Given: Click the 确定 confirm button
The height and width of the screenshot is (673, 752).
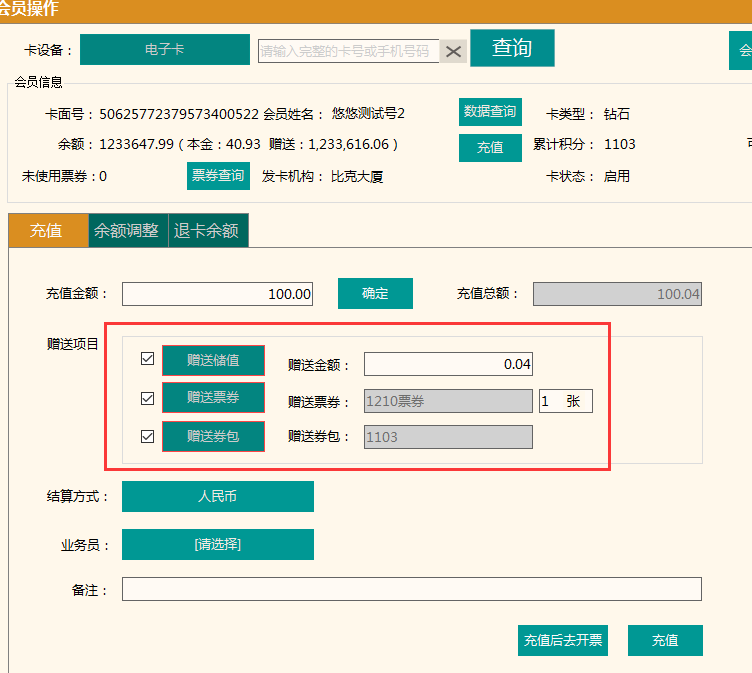Looking at the screenshot, I should [x=375, y=294].
